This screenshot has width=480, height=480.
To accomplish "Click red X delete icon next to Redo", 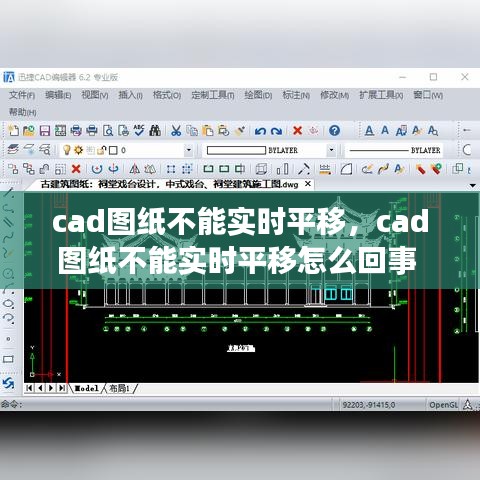I will point(297,130).
